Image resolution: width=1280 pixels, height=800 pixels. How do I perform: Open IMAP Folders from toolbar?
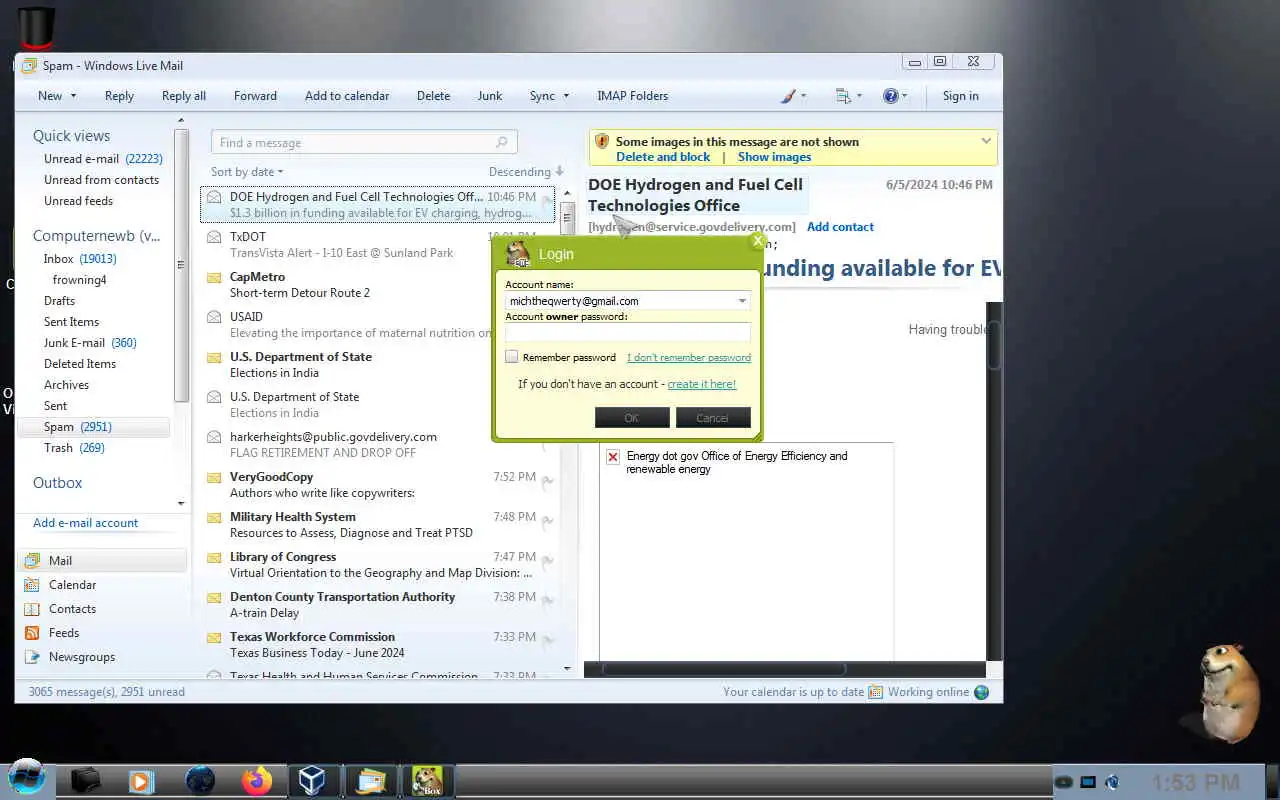click(x=632, y=96)
